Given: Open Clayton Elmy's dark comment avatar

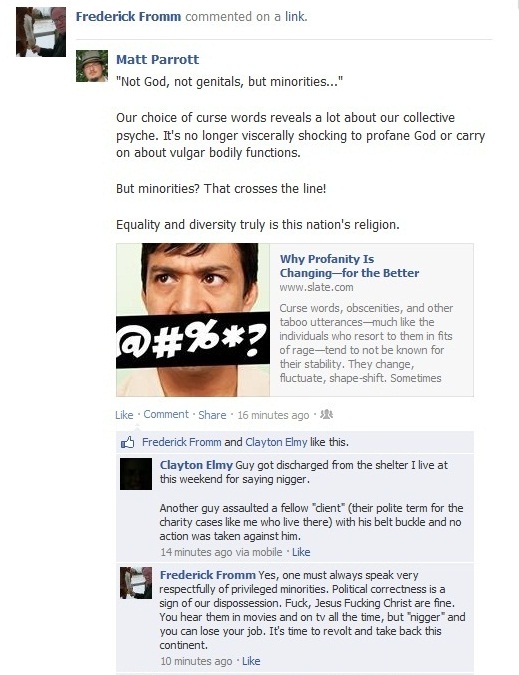Looking at the screenshot, I should tap(136, 474).
